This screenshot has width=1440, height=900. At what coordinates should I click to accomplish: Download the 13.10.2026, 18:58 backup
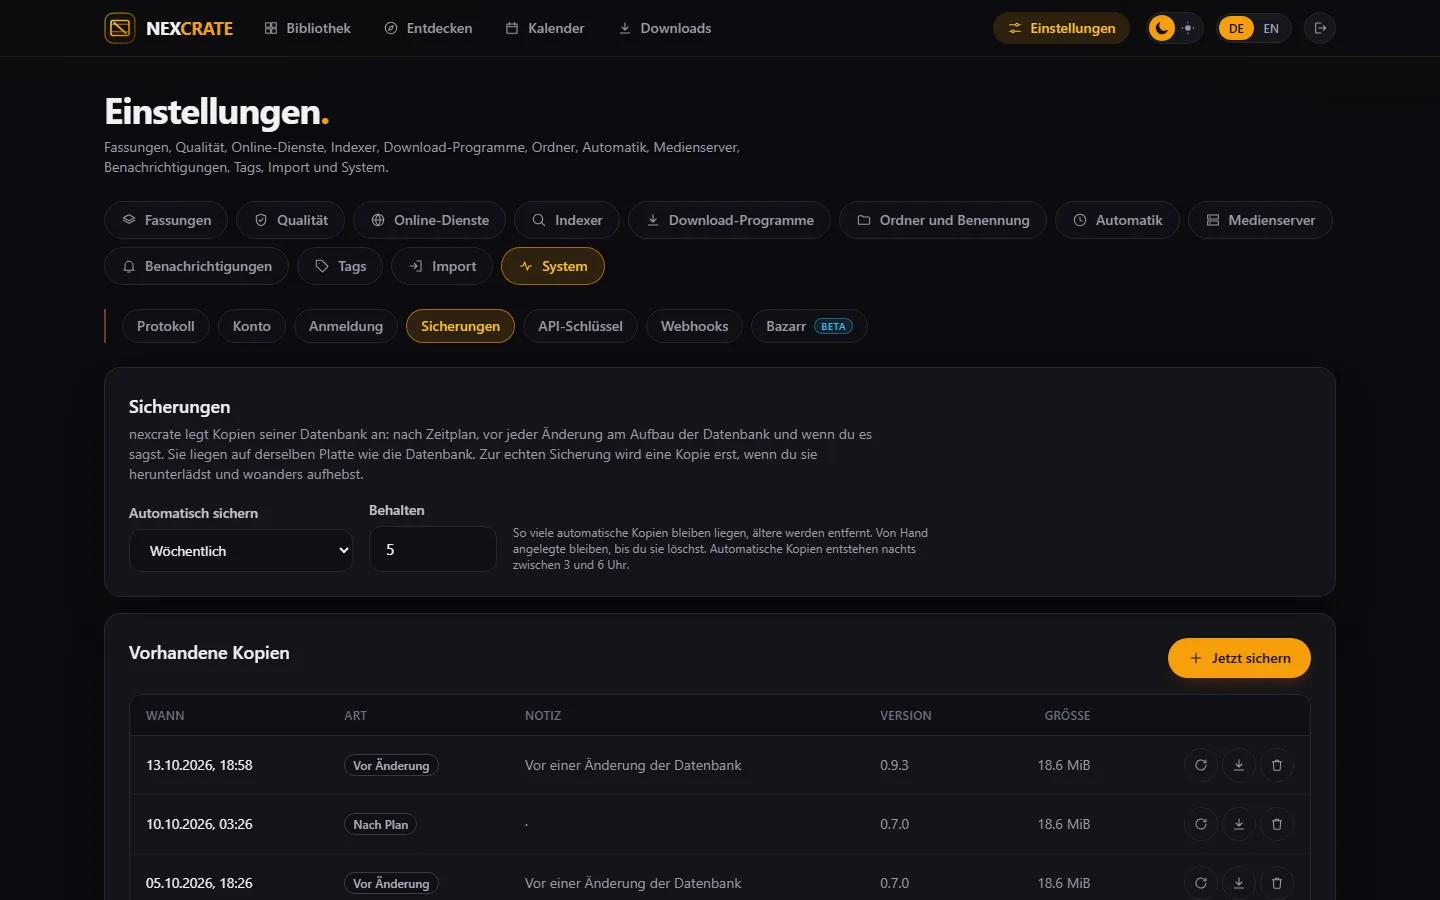pos(1239,765)
